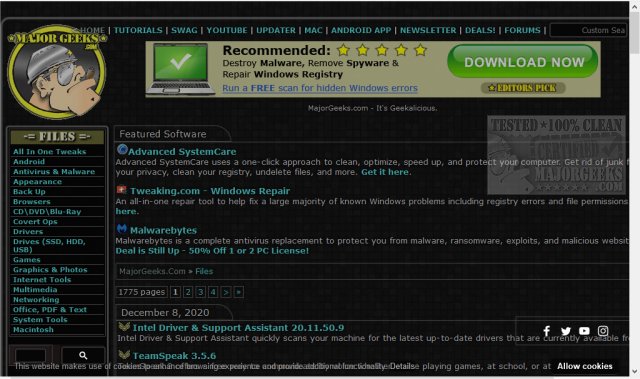
Task: Follow the Get it here link
Action: [x=385, y=172]
